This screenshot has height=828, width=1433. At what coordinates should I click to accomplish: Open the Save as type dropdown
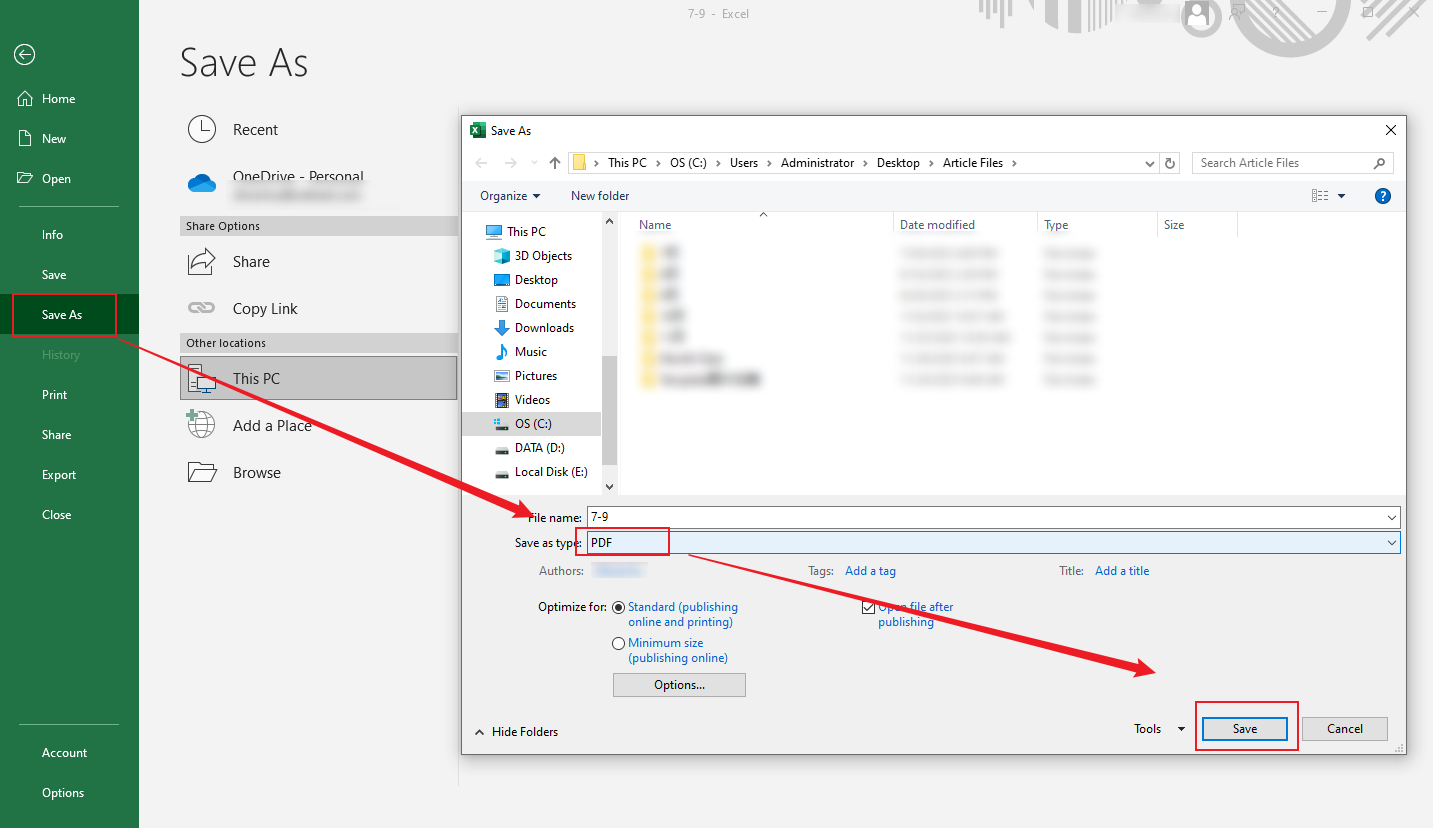click(1391, 542)
